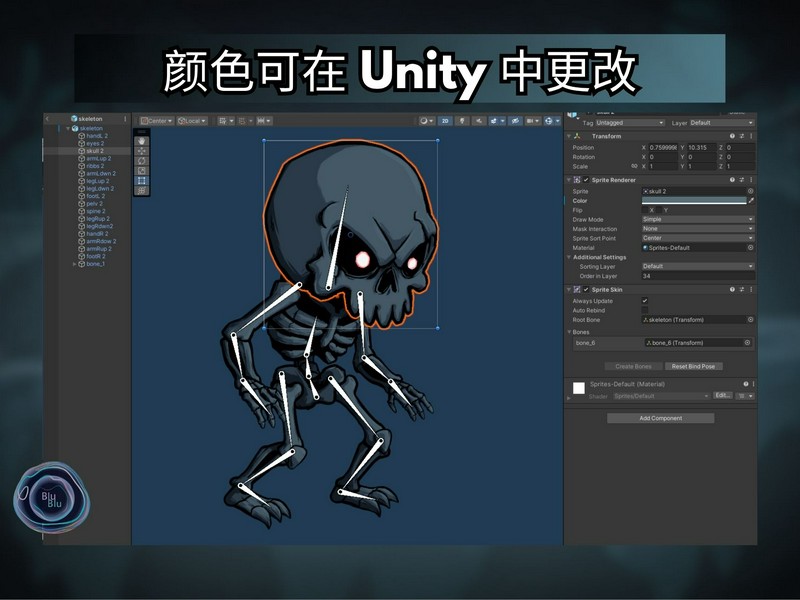The height and width of the screenshot is (600, 800).
Task: Click Position X field
Action: (x=663, y=147)
